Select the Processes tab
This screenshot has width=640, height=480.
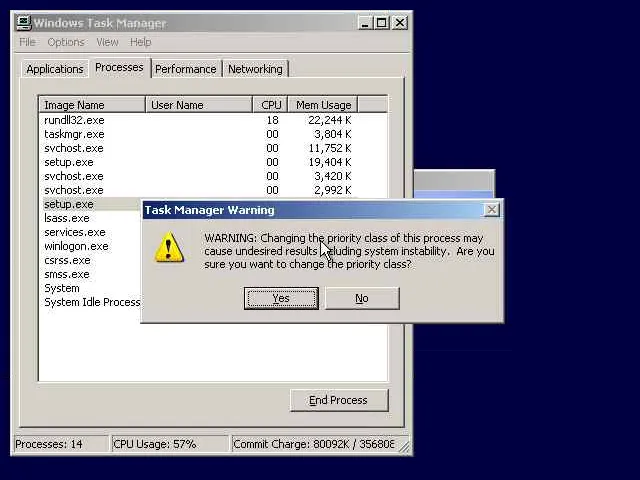tap(119, 67)
